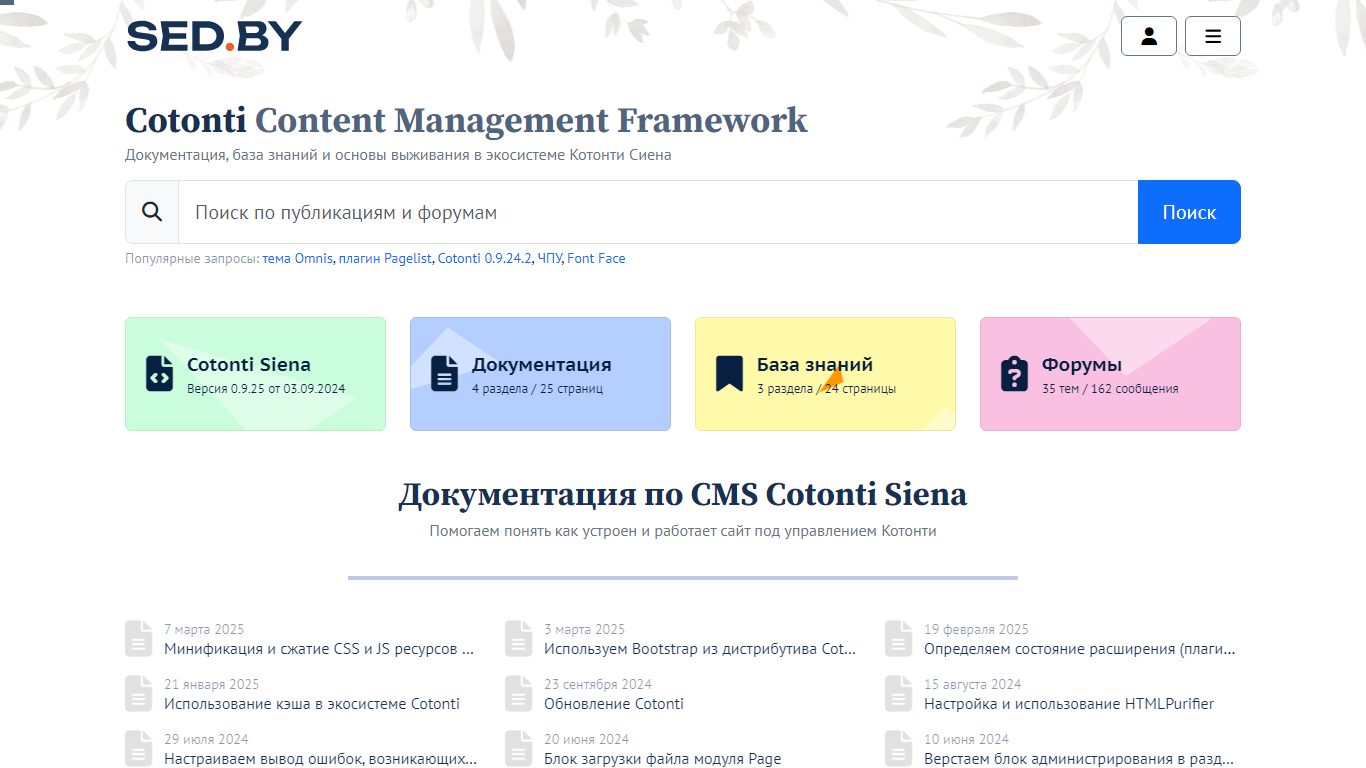Open article 'Использование кэша в экосистеме Cotonti'

[x=312, y=704]
